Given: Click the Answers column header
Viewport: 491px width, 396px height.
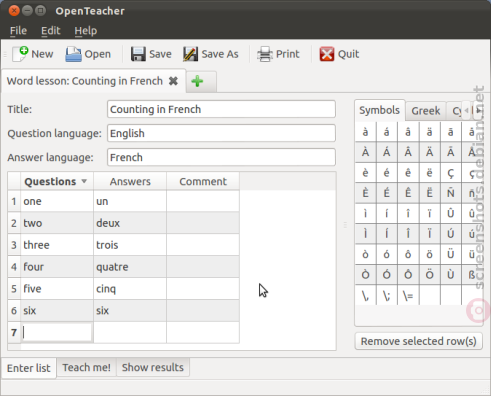Looking at the screenshot, I should (130, 181).
